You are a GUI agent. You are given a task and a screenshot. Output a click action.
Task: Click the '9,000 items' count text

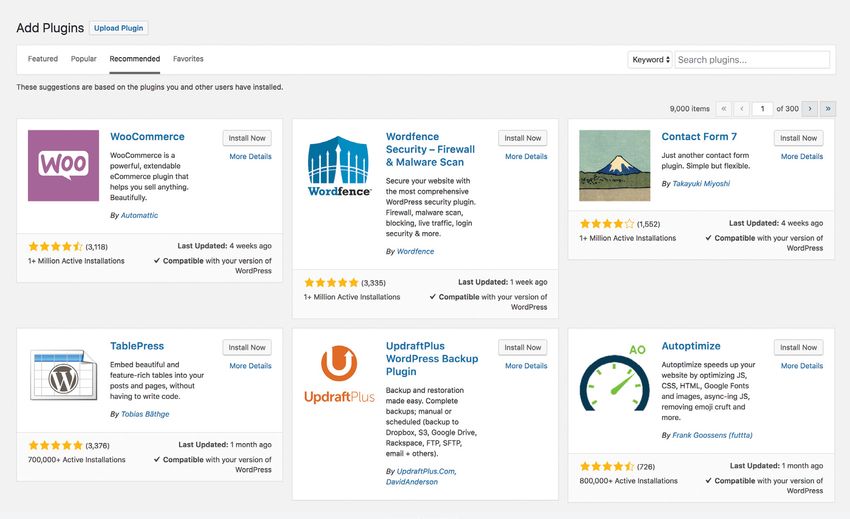[x=690, y=108]
